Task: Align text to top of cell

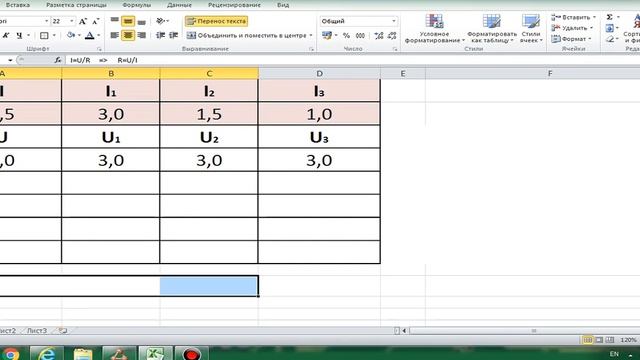Action: point(115,20)
